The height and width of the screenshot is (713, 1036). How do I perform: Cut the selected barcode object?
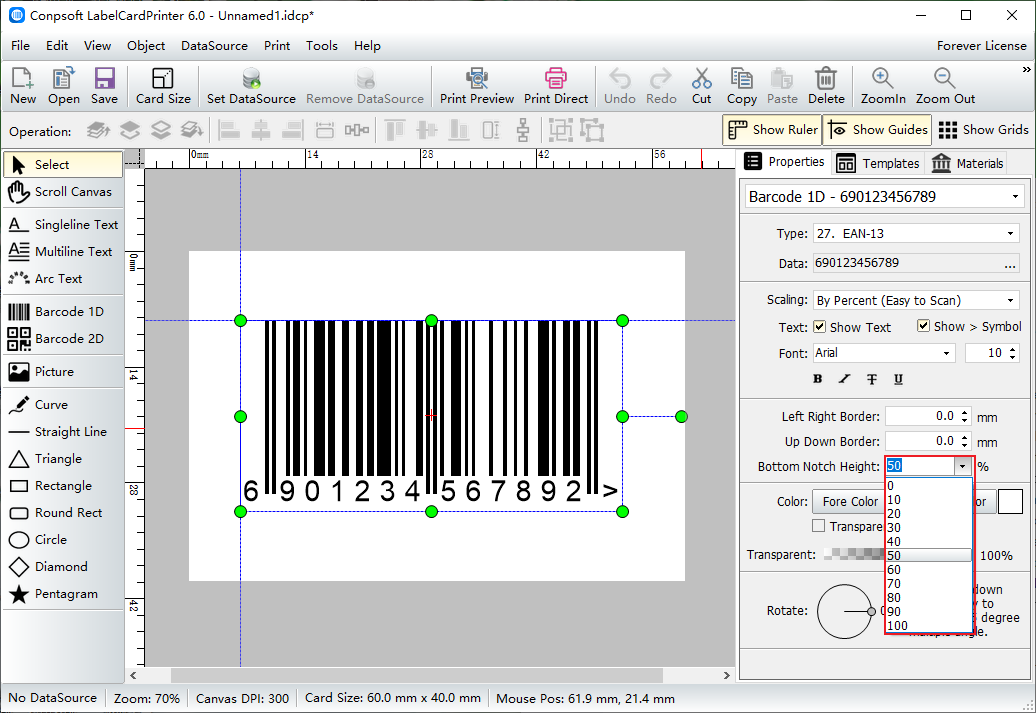(702, 86)
